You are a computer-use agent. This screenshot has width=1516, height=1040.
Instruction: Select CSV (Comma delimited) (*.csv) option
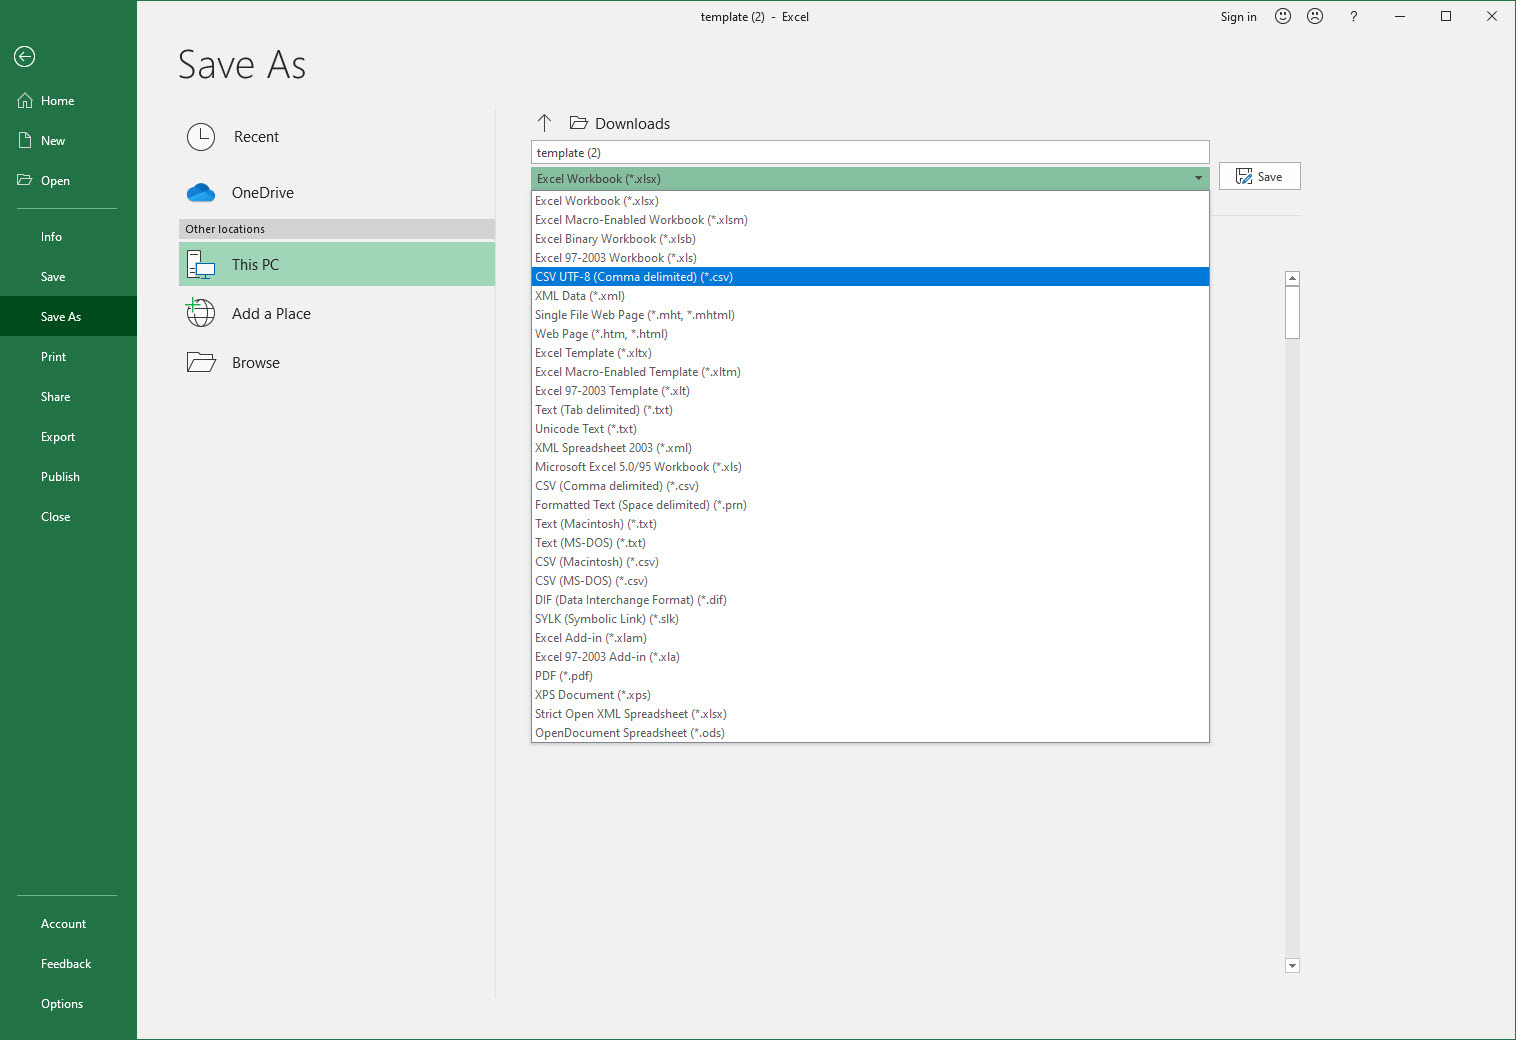870,486
